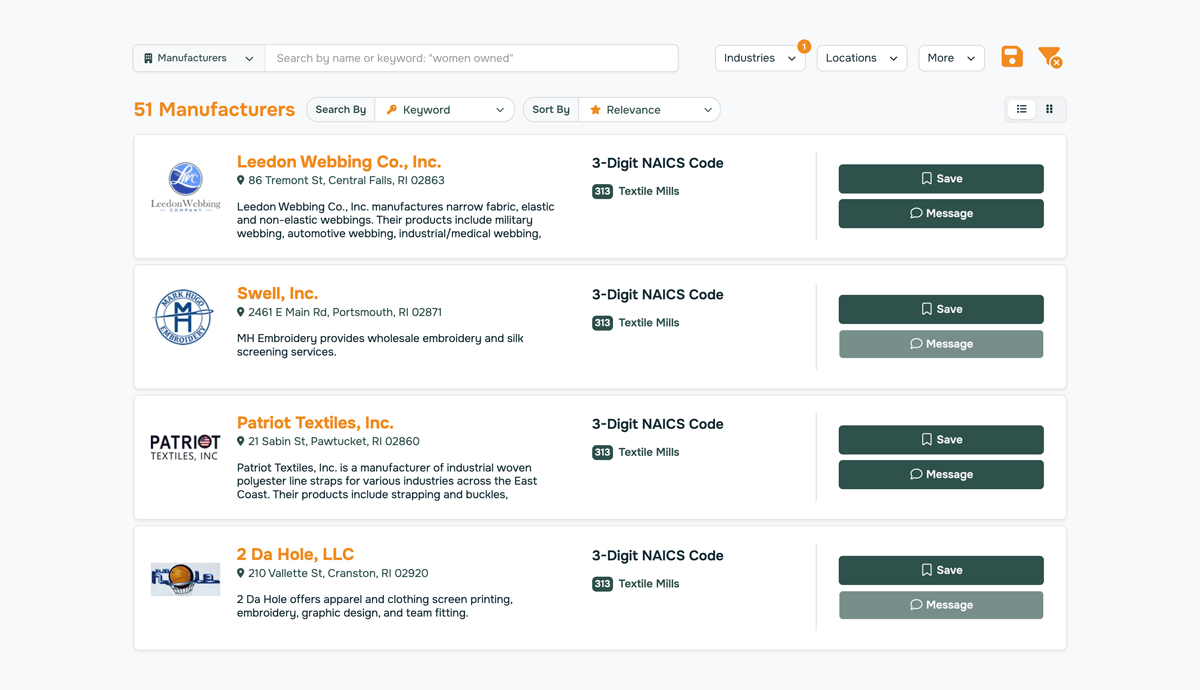Click the notification badge on the Industries filter
Image resolution: width=1200 pixels, height=690 pixels.
(x=804, y=46)
